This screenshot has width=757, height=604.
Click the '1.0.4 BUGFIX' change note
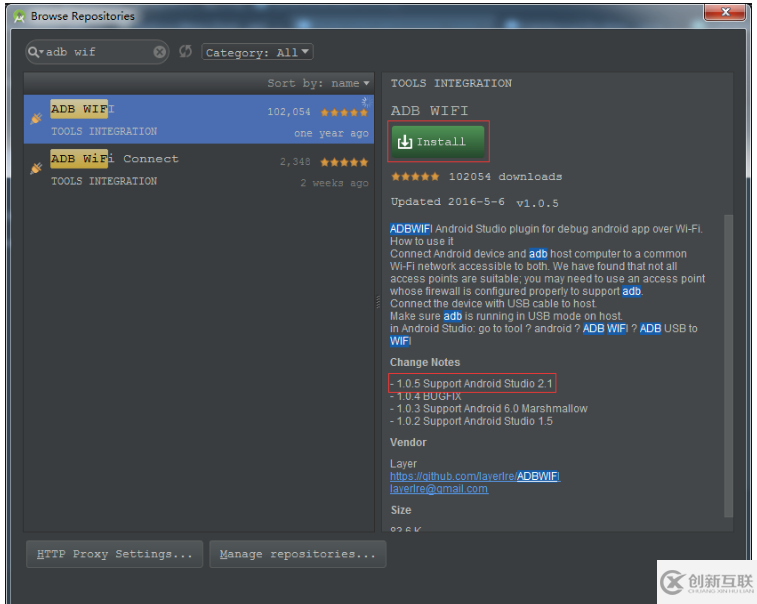(425, 396)
